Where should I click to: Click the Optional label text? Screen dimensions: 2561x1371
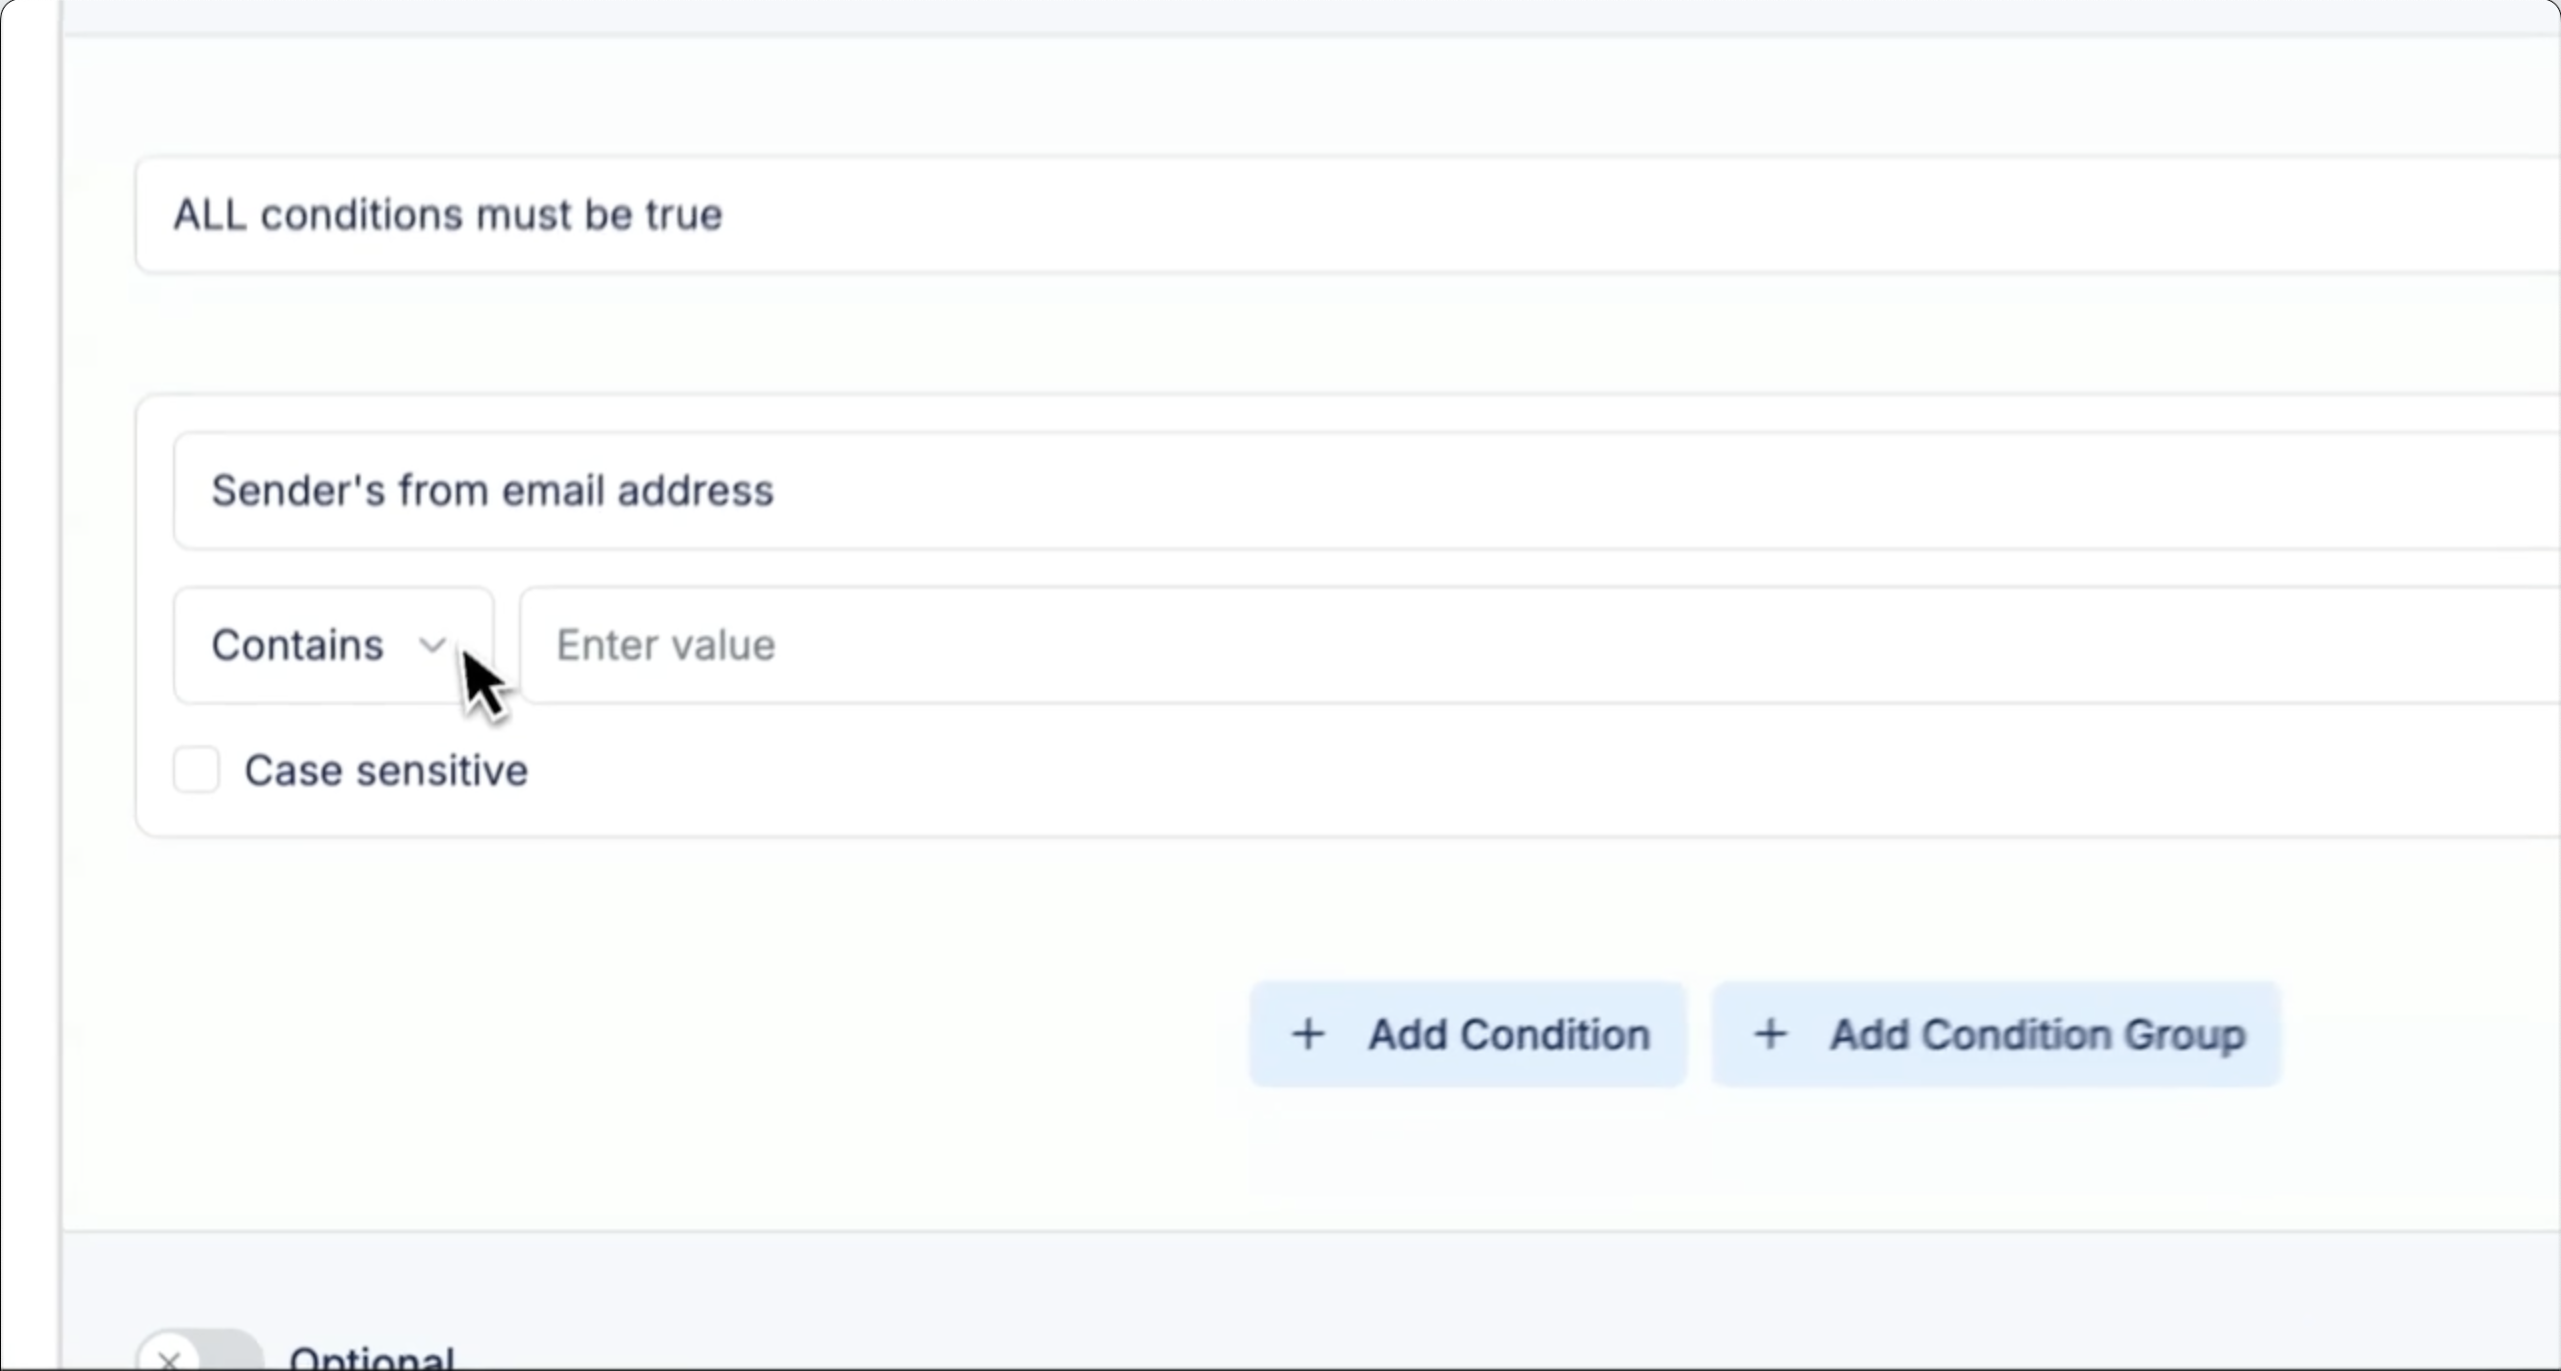[371, 1359]
